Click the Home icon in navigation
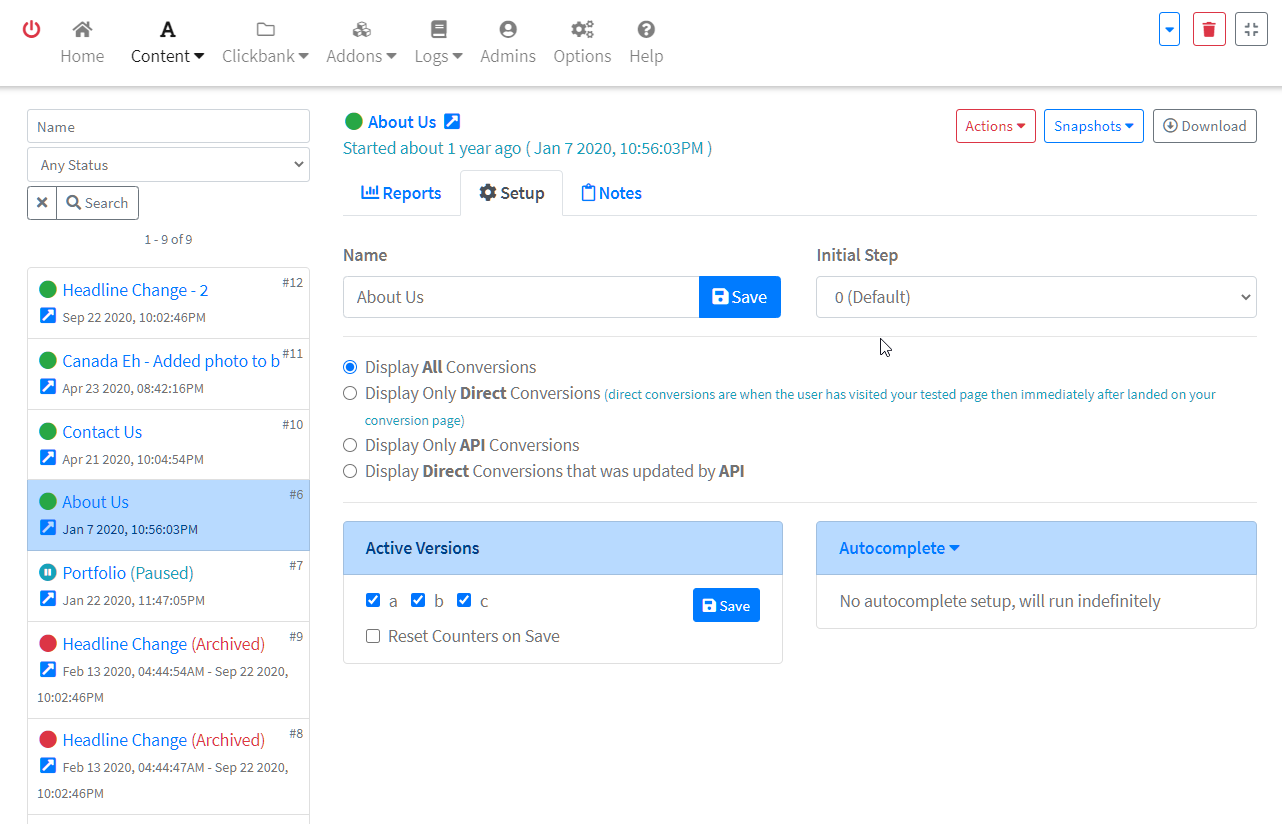1282x824 pixels. pos(82,30)
